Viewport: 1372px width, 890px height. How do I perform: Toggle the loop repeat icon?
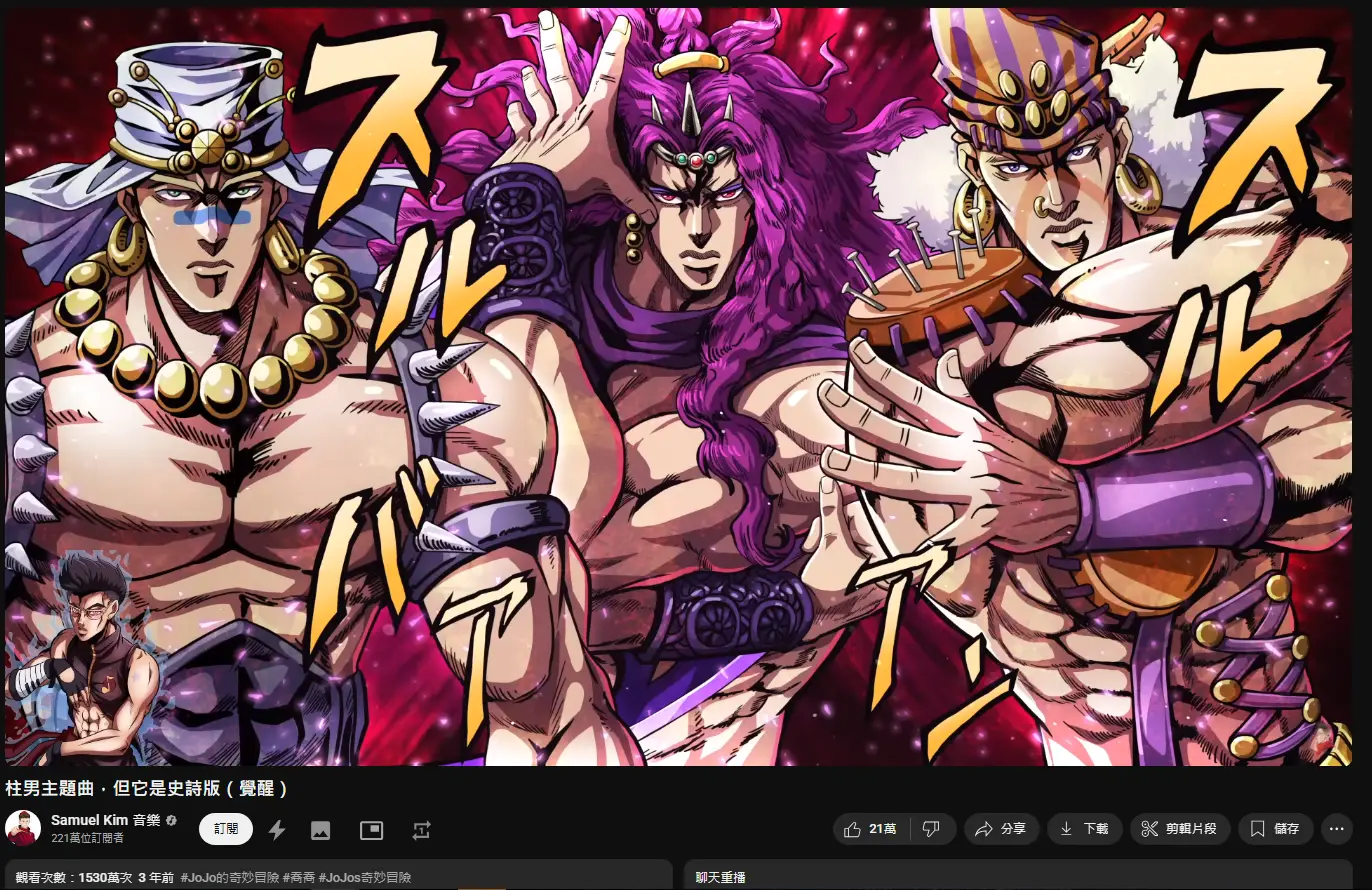[x=421, y=830]
